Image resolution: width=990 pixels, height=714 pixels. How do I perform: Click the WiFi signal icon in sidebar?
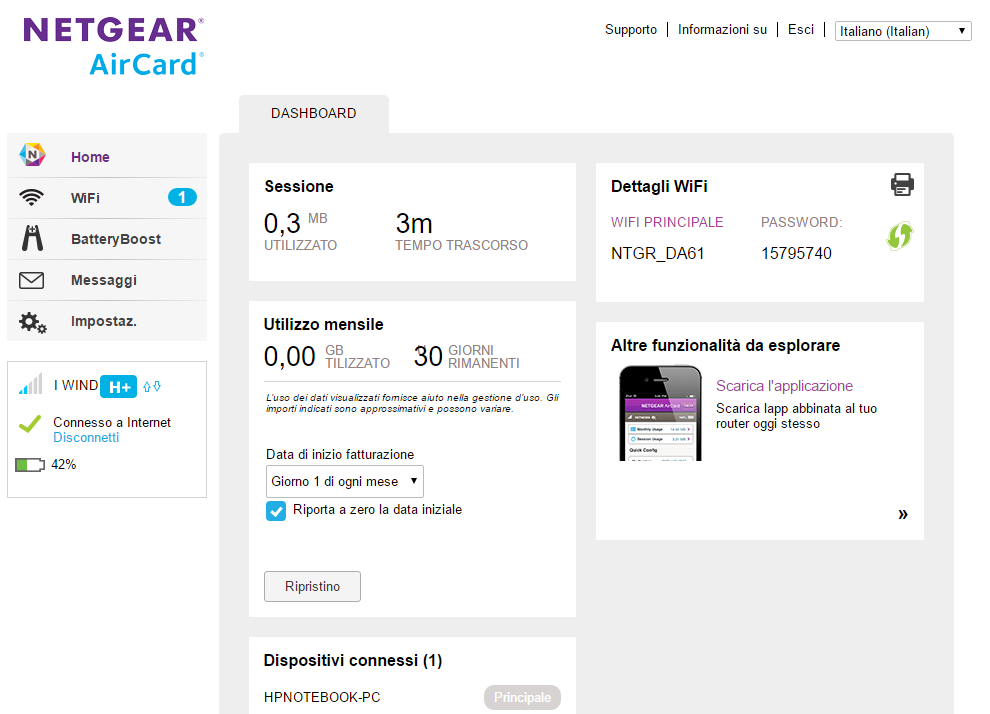[x=32, y=198]
